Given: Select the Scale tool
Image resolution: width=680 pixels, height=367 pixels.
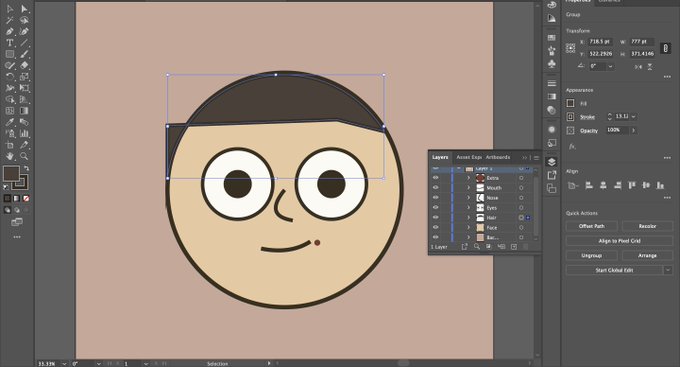Looking at the screenshot, I should click(24, 77).
